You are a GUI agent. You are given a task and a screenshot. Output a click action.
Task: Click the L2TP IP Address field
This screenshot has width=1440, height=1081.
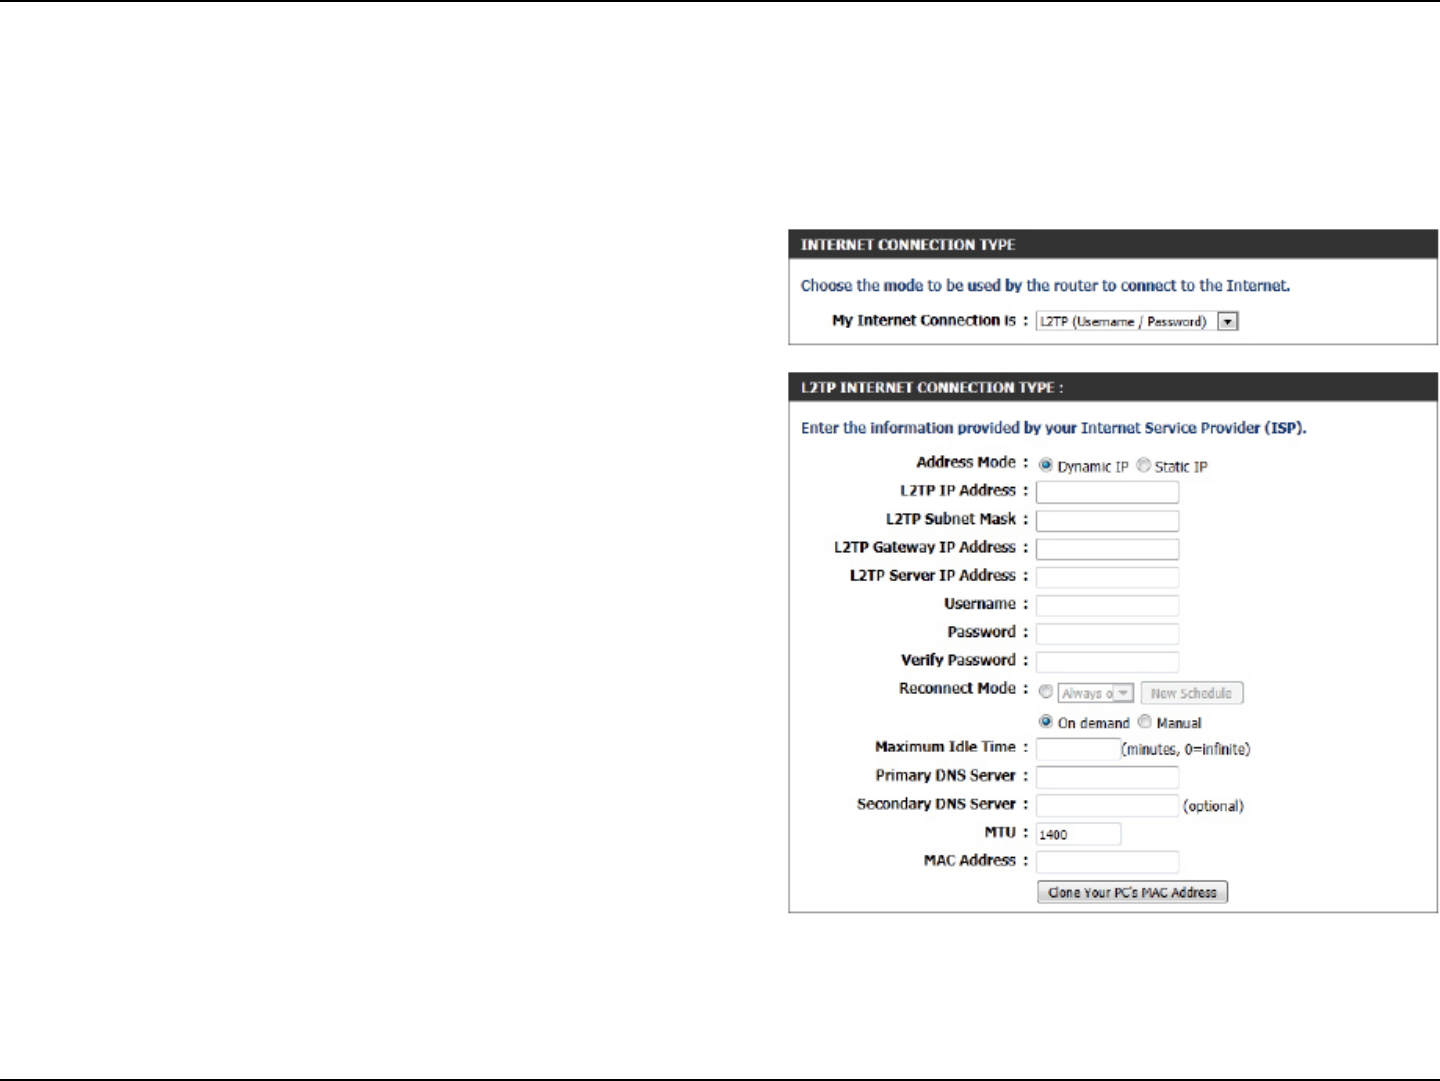1107,492
